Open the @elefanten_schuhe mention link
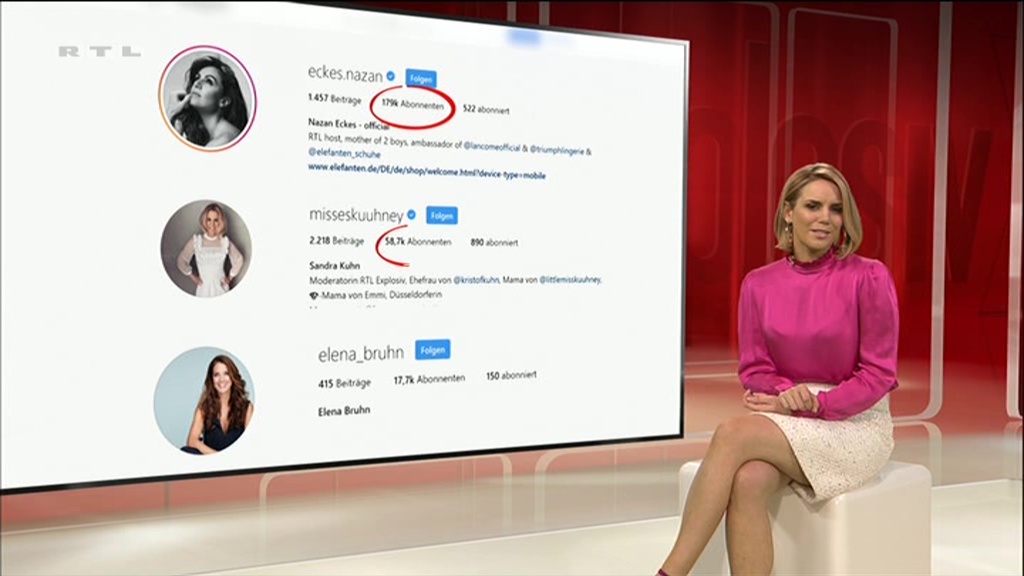The image size is (1024, 576). click(344, 153)
